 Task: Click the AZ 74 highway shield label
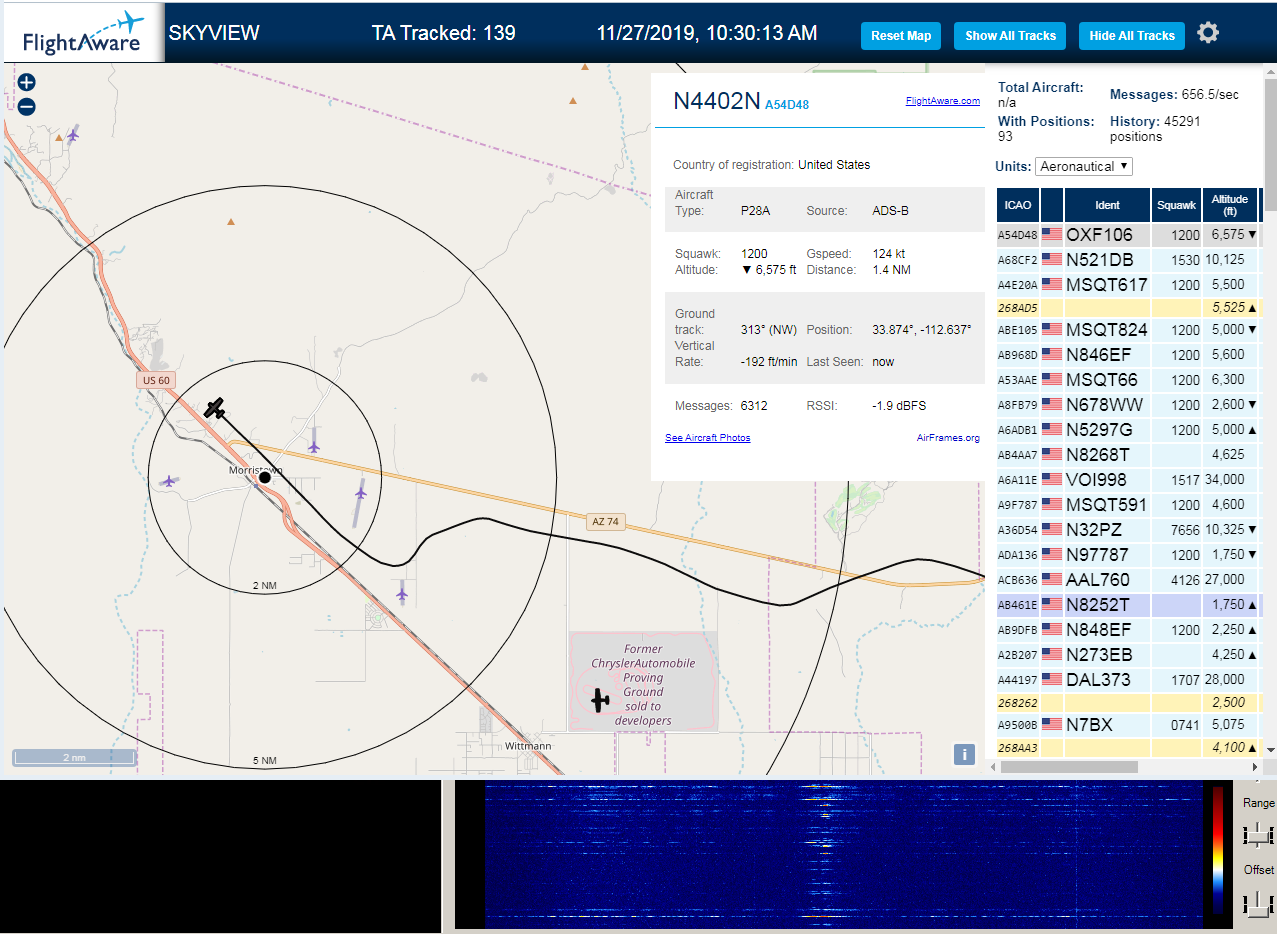point(606,521)
